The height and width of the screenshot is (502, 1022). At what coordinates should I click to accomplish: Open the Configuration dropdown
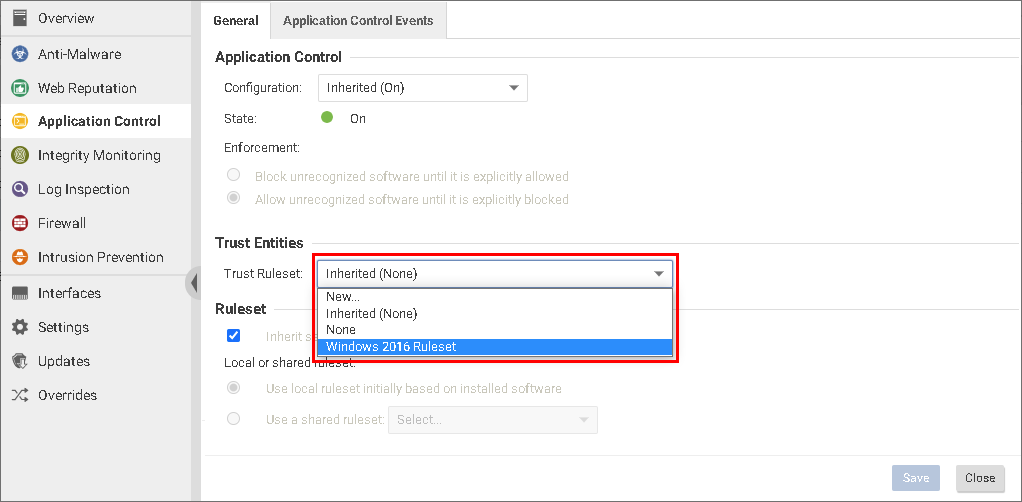(x=422, y=88)
